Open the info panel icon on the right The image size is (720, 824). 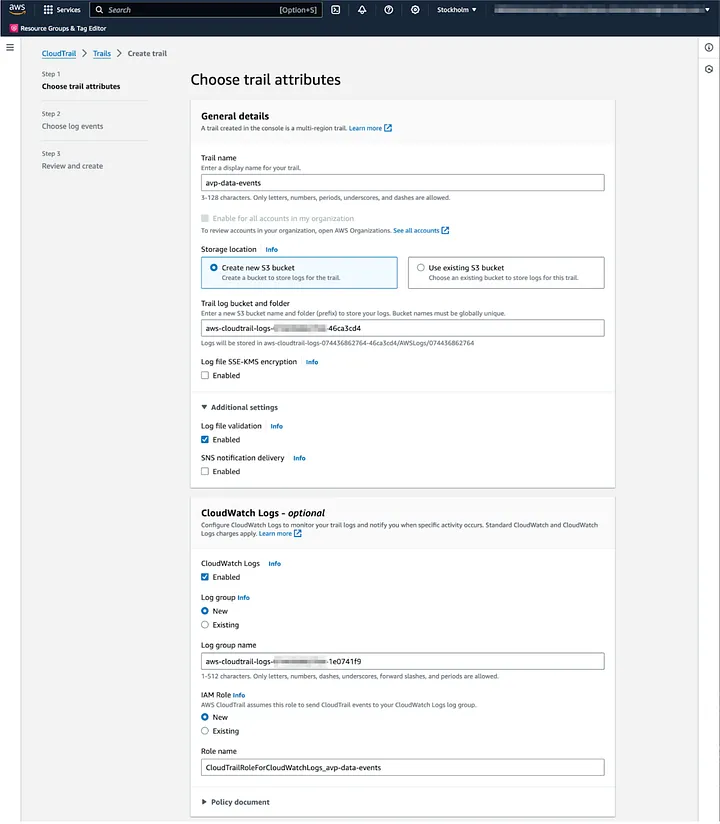[x=709, y=47]
